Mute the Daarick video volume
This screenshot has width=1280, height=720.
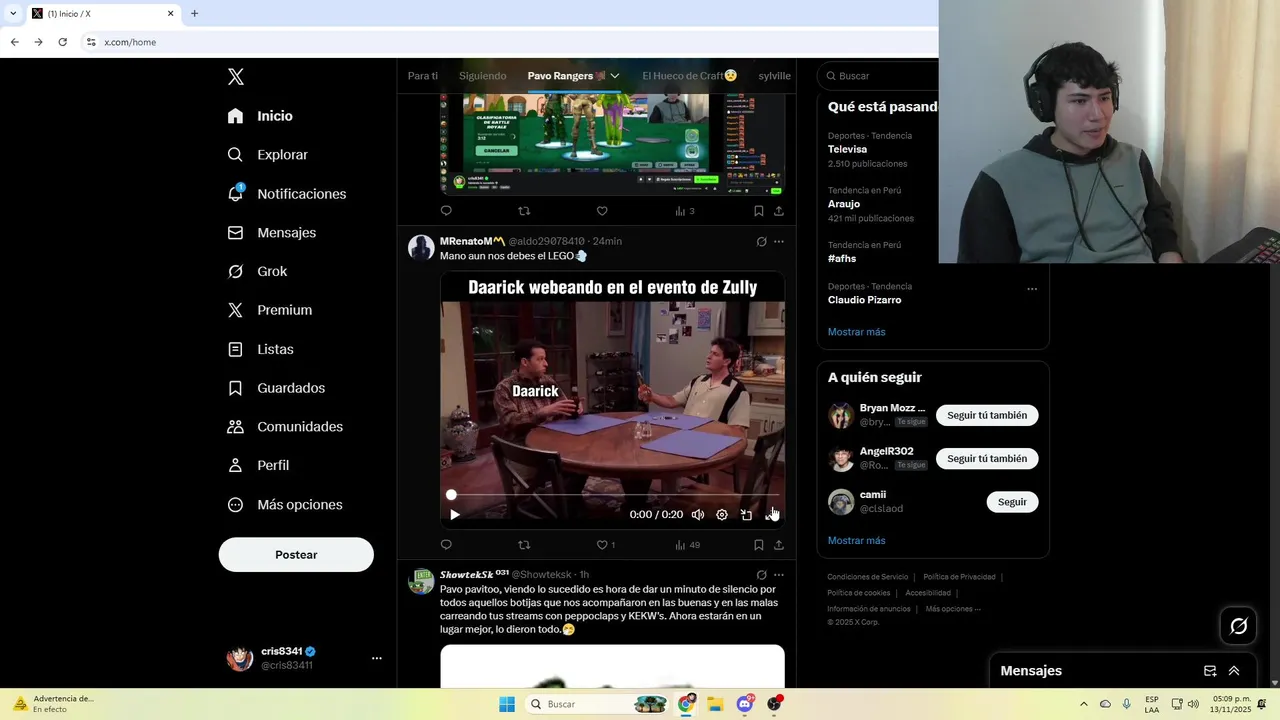pos(698,514)
